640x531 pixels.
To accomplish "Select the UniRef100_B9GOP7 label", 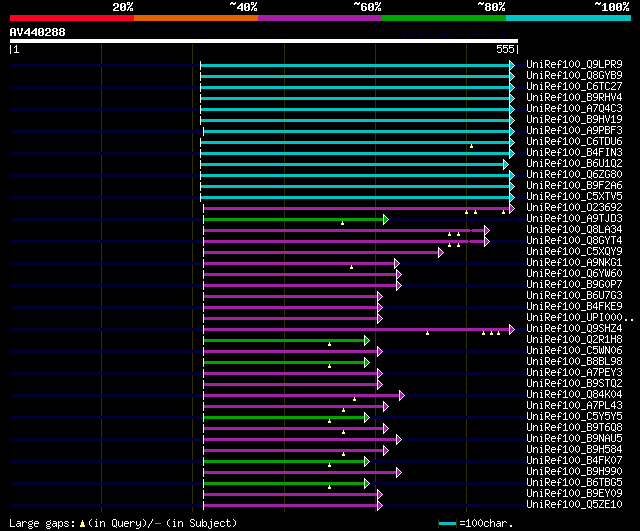I will click(574, 284).
